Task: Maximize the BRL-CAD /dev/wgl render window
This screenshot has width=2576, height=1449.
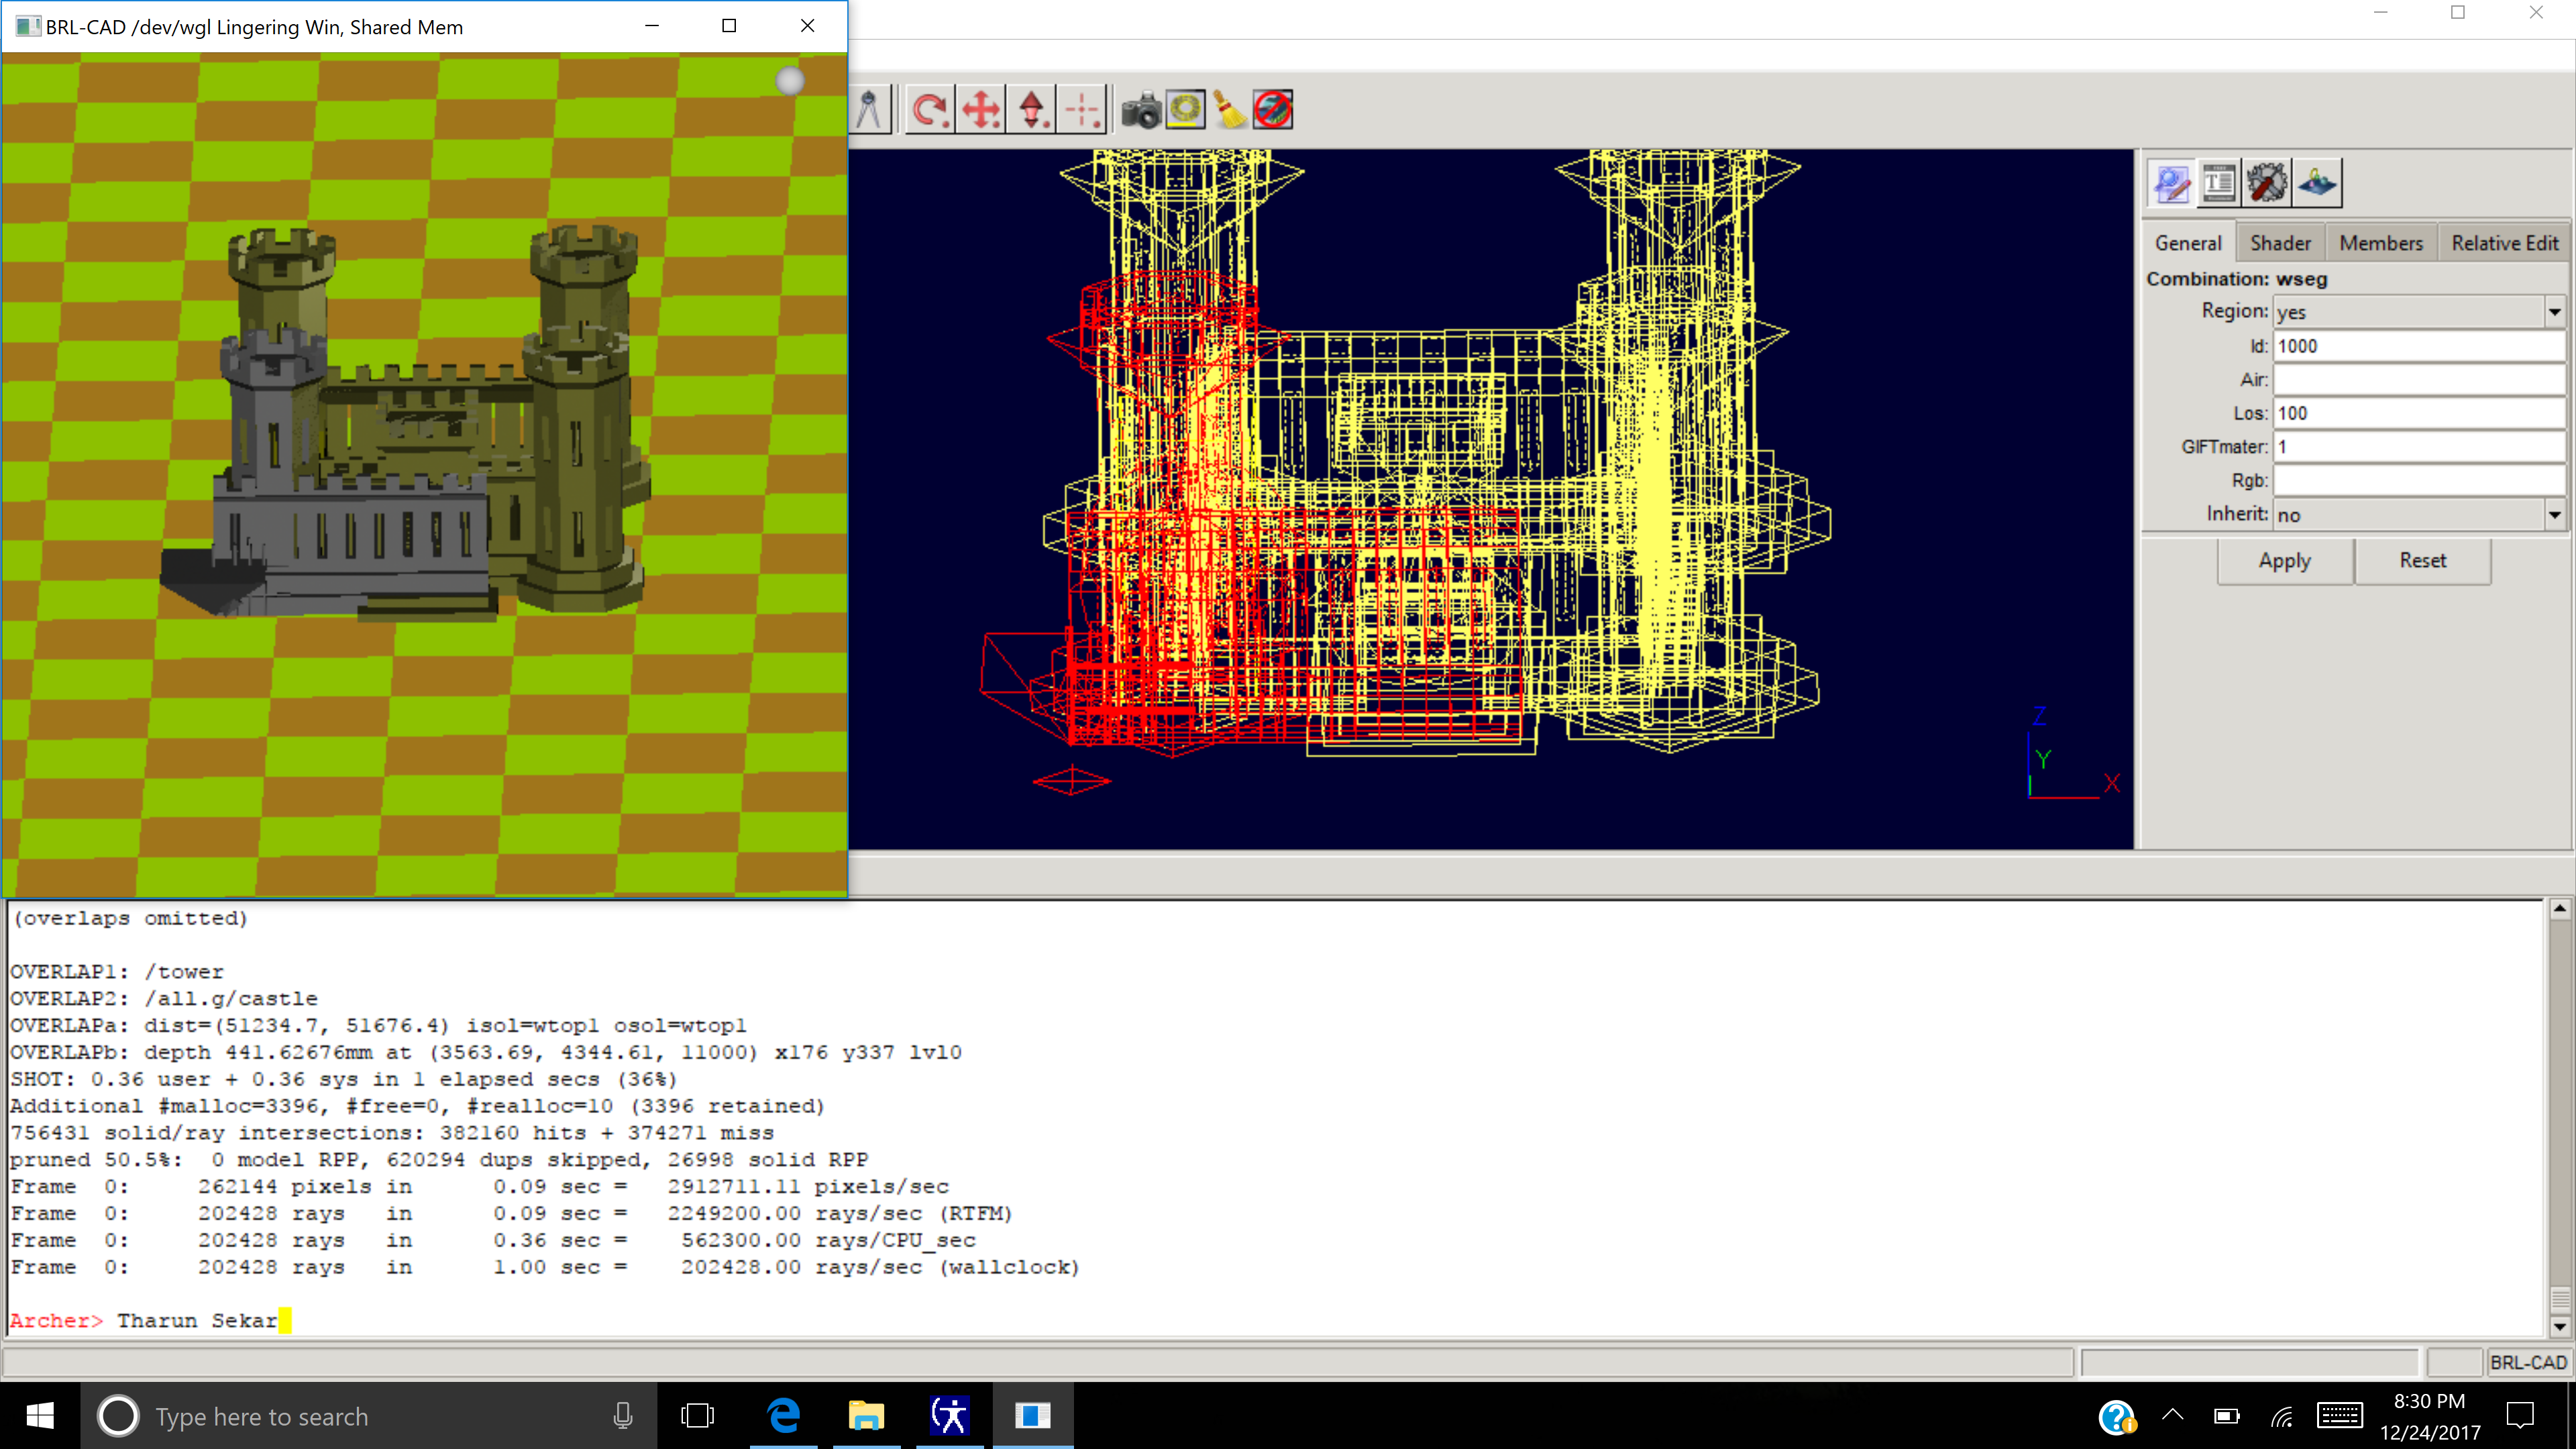Action: pos(729,26)
